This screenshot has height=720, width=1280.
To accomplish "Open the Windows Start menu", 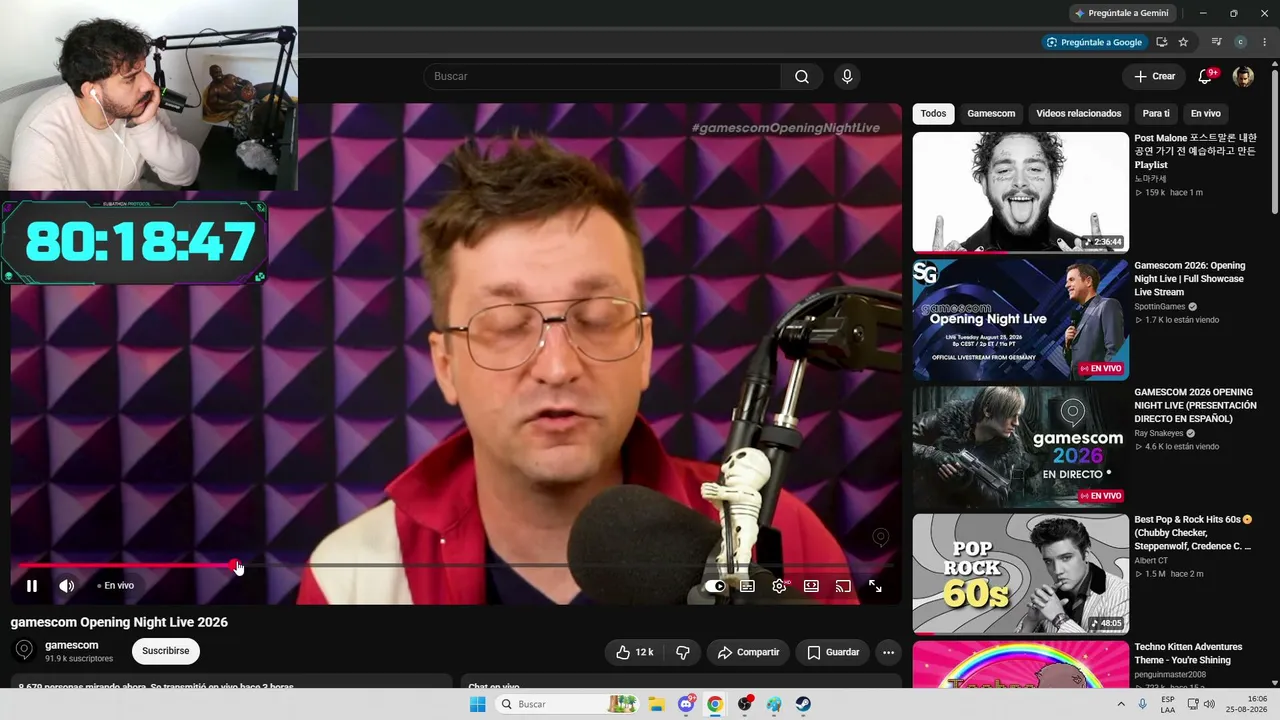I will click(478, 704).
